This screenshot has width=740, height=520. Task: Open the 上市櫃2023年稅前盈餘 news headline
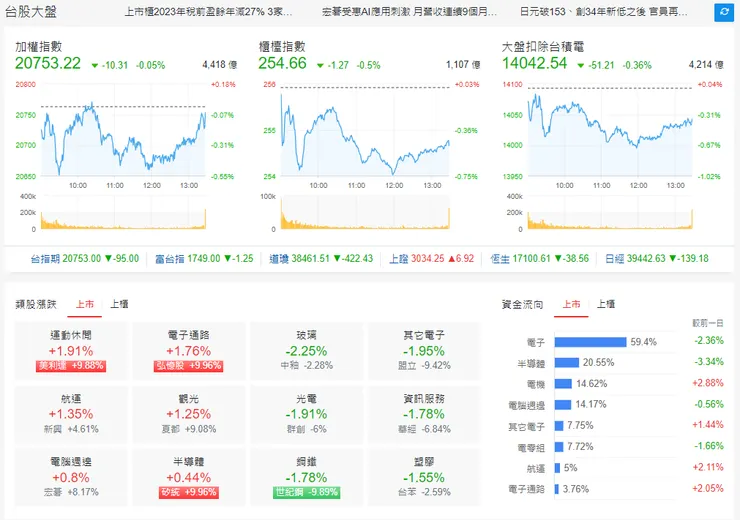pos(208,13)
